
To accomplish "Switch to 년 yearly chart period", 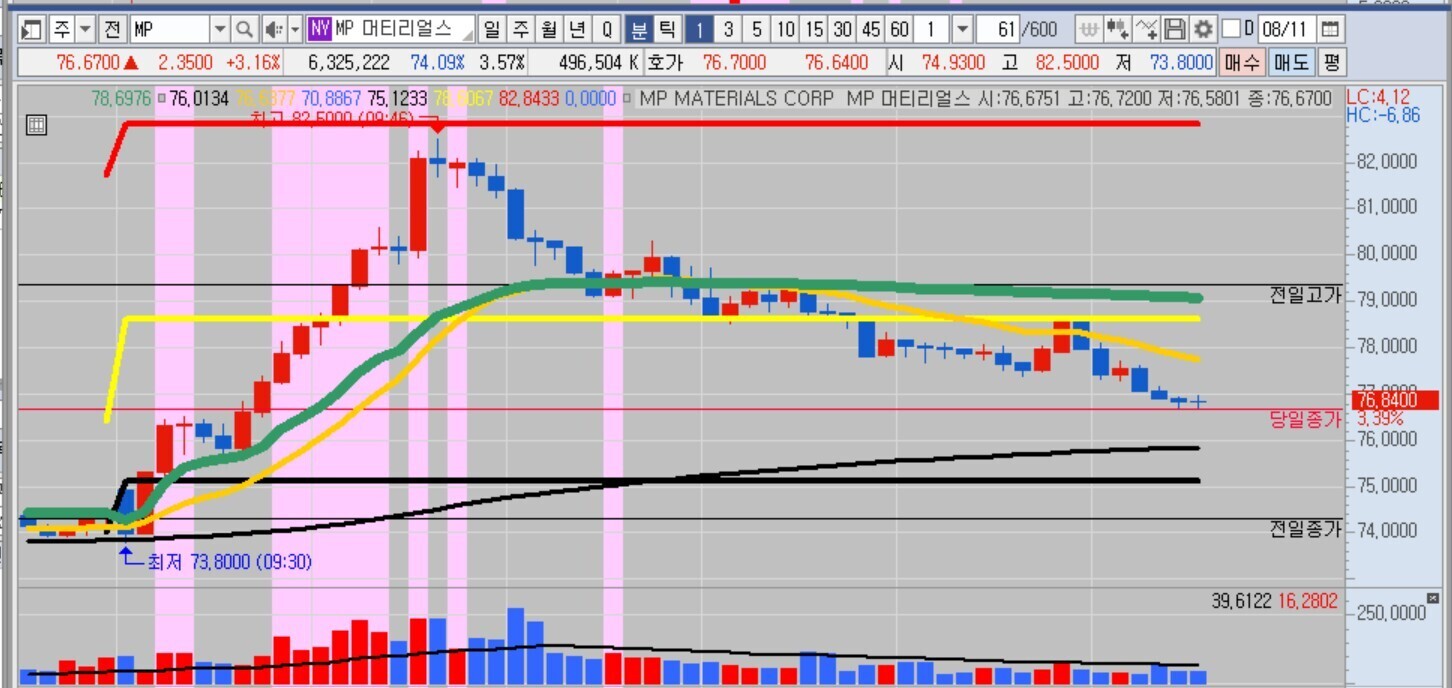I will pos(578,28).
